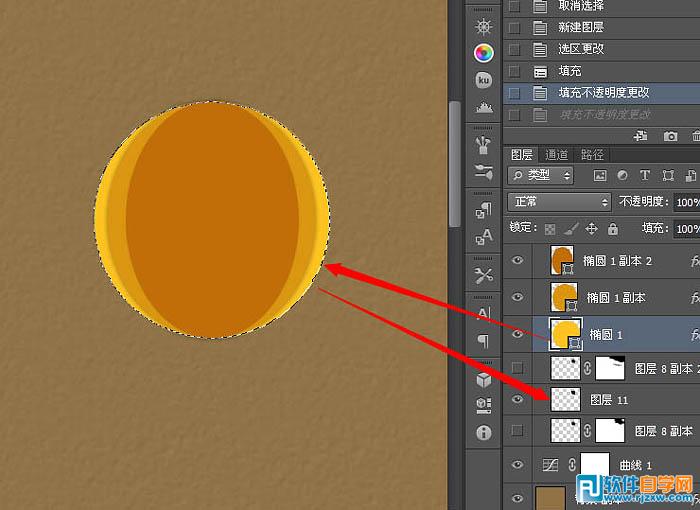Open the Paragraph panel pilcrow icon
This screenshot has width=700, height=510.
pos(483,341)
